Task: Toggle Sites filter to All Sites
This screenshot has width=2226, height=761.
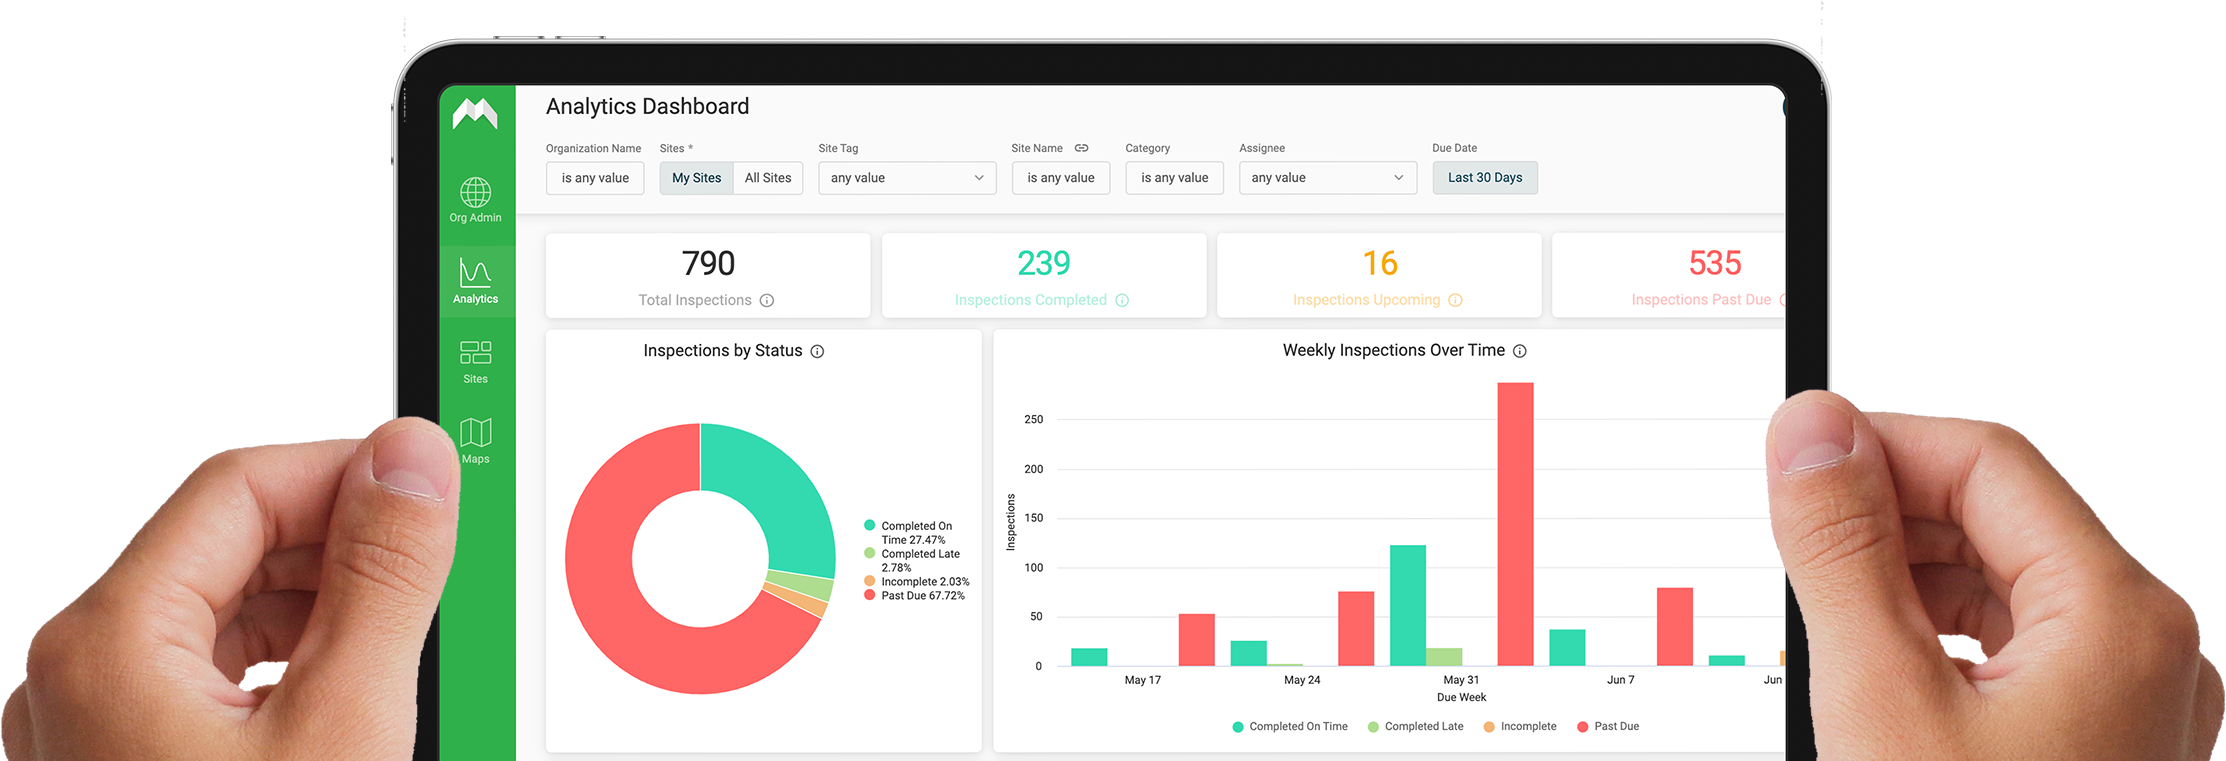Action: 768,178
